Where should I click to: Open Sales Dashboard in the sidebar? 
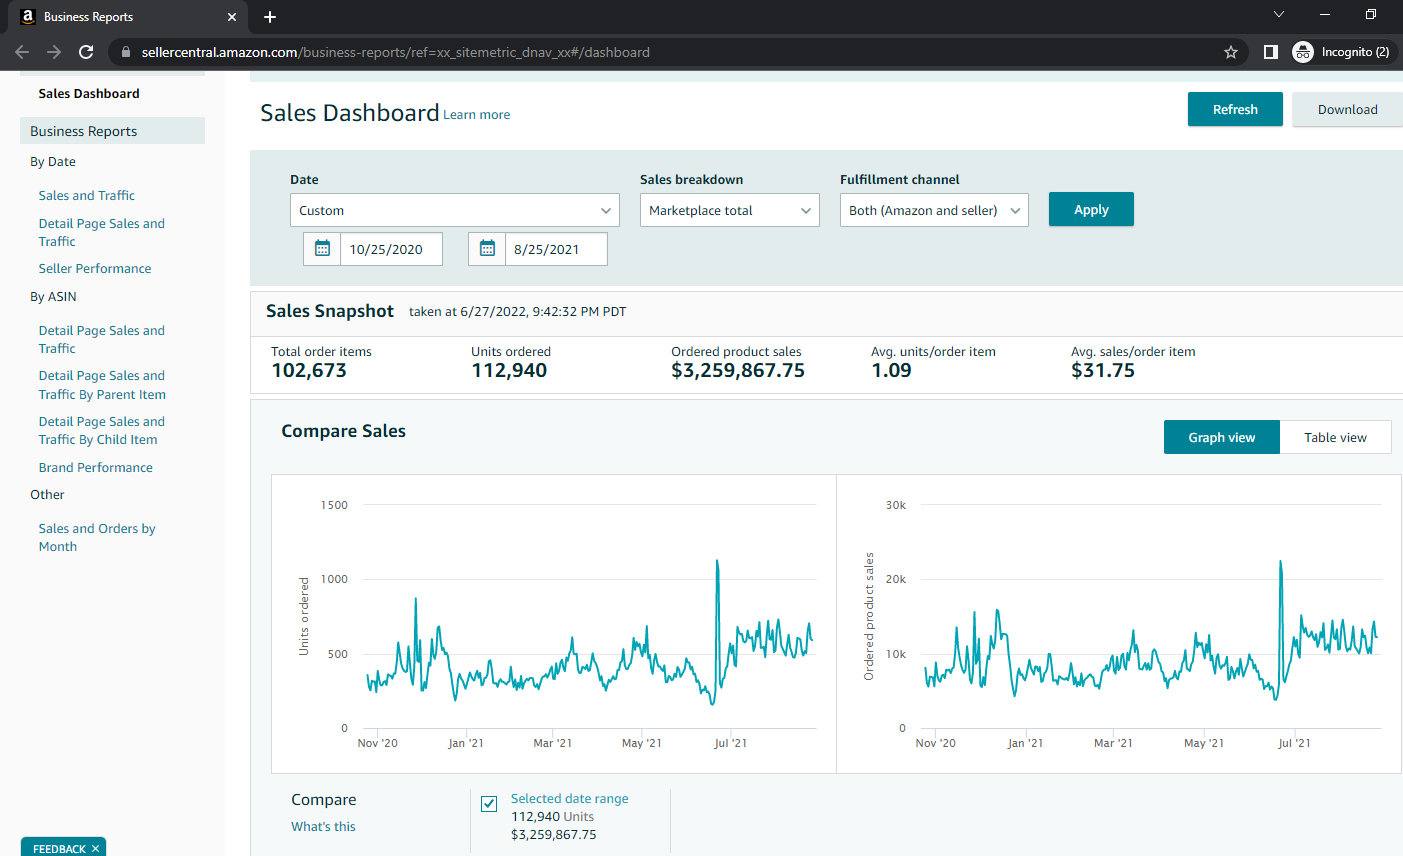(x=89, y=94)
